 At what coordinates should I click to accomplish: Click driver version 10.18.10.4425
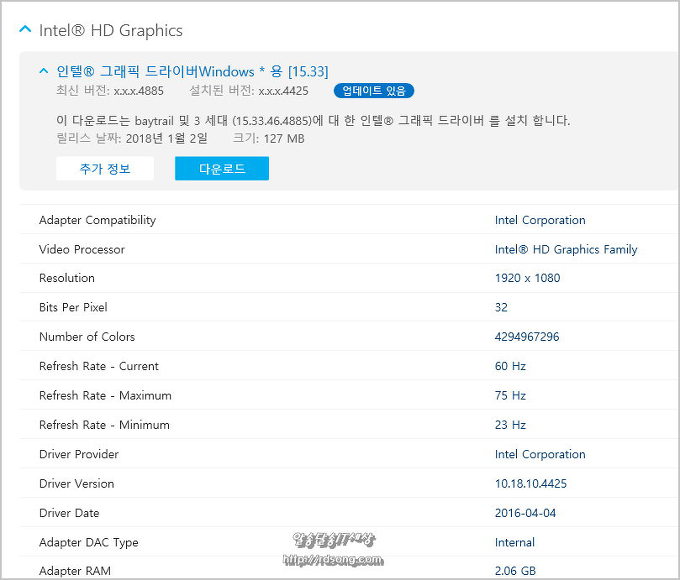point(530,483)
